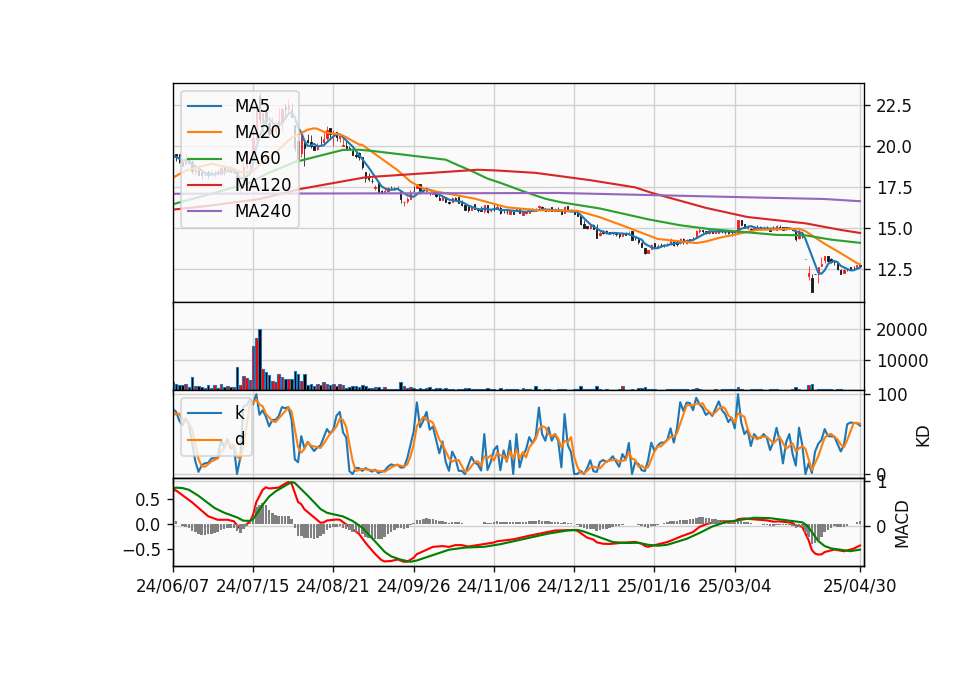
Task: Click the 22.5 price axis value
Action: [x=894, y=106]
